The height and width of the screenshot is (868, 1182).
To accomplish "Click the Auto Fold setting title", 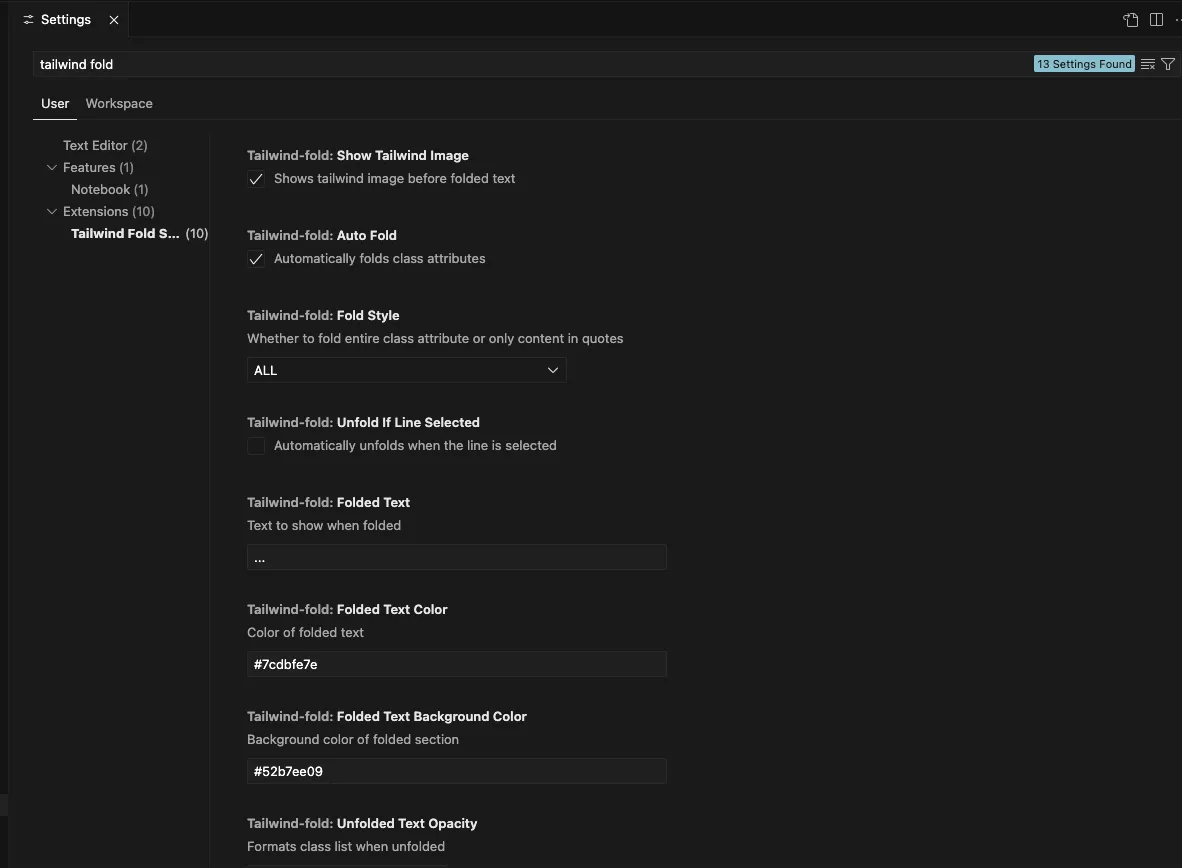I will pyautogui.click(x=322, y=235).
